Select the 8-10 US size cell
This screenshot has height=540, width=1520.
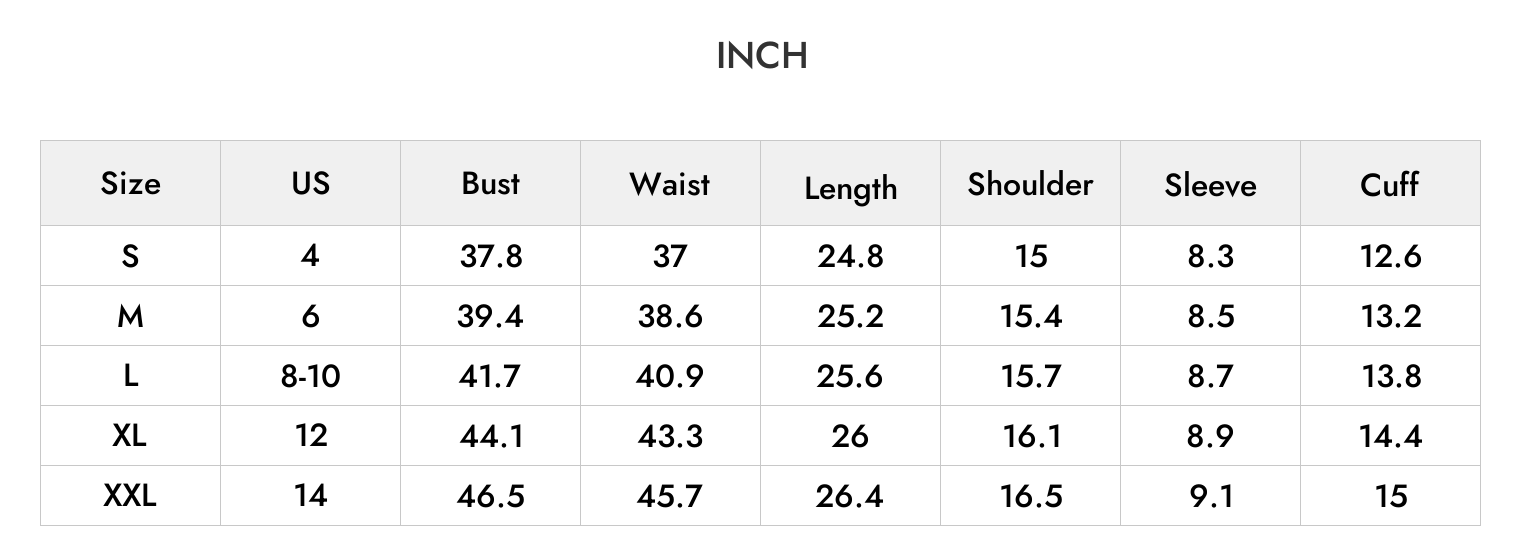pos(310,376)
